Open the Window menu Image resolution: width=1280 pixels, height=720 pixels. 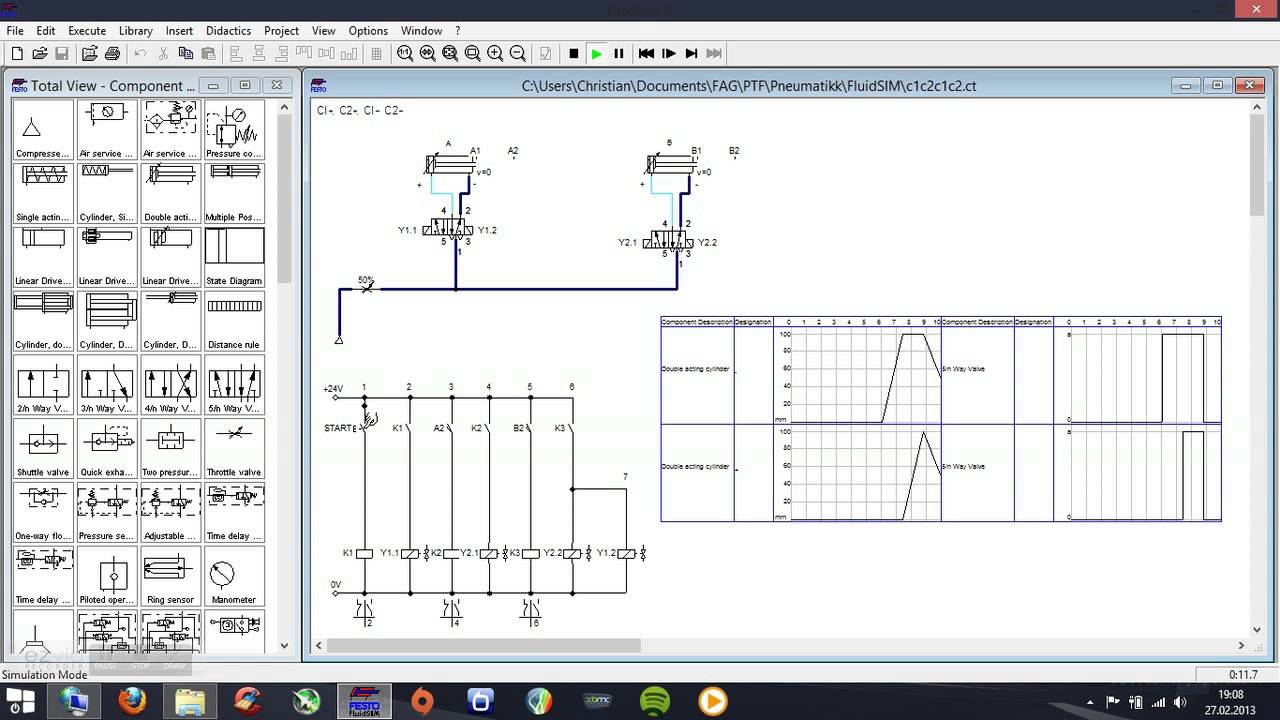coord(421,30)
